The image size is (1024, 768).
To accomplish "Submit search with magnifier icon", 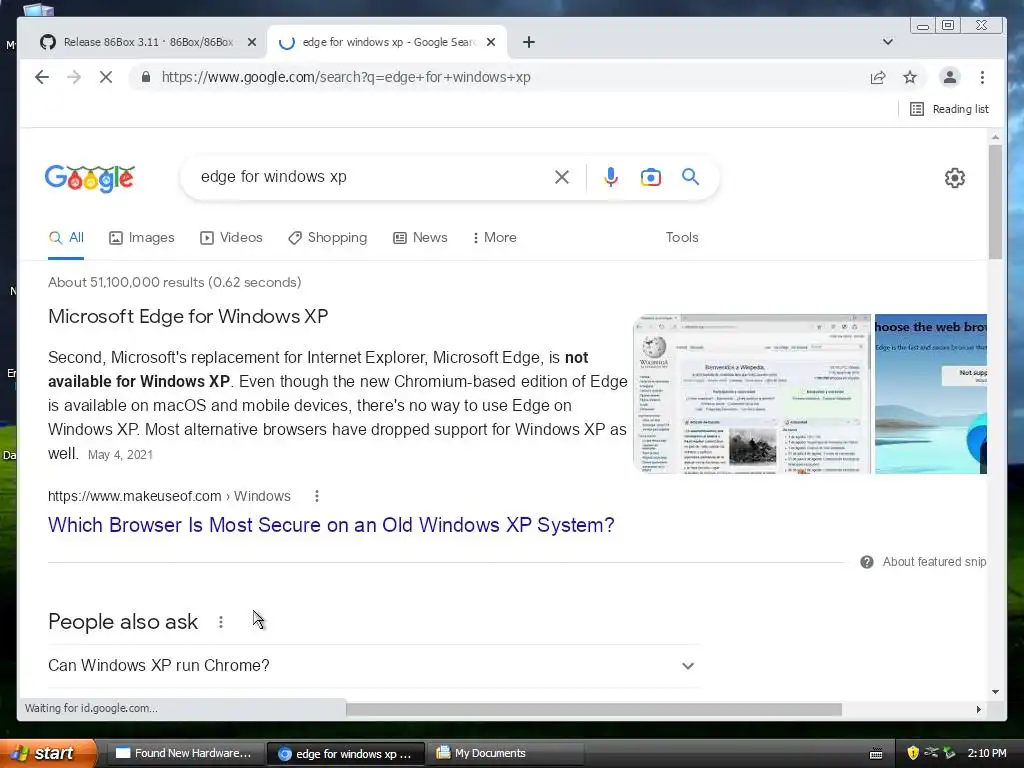I will 690,176.
